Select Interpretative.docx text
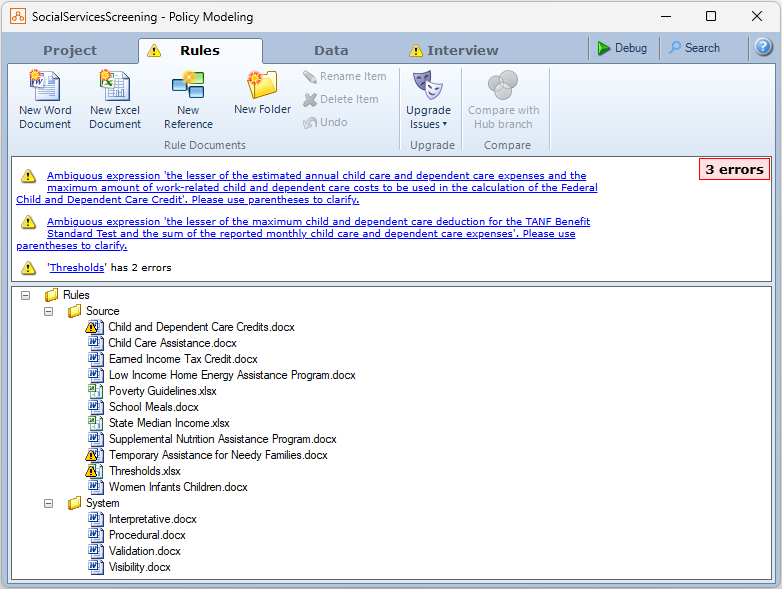 click(x=153, y=519)
